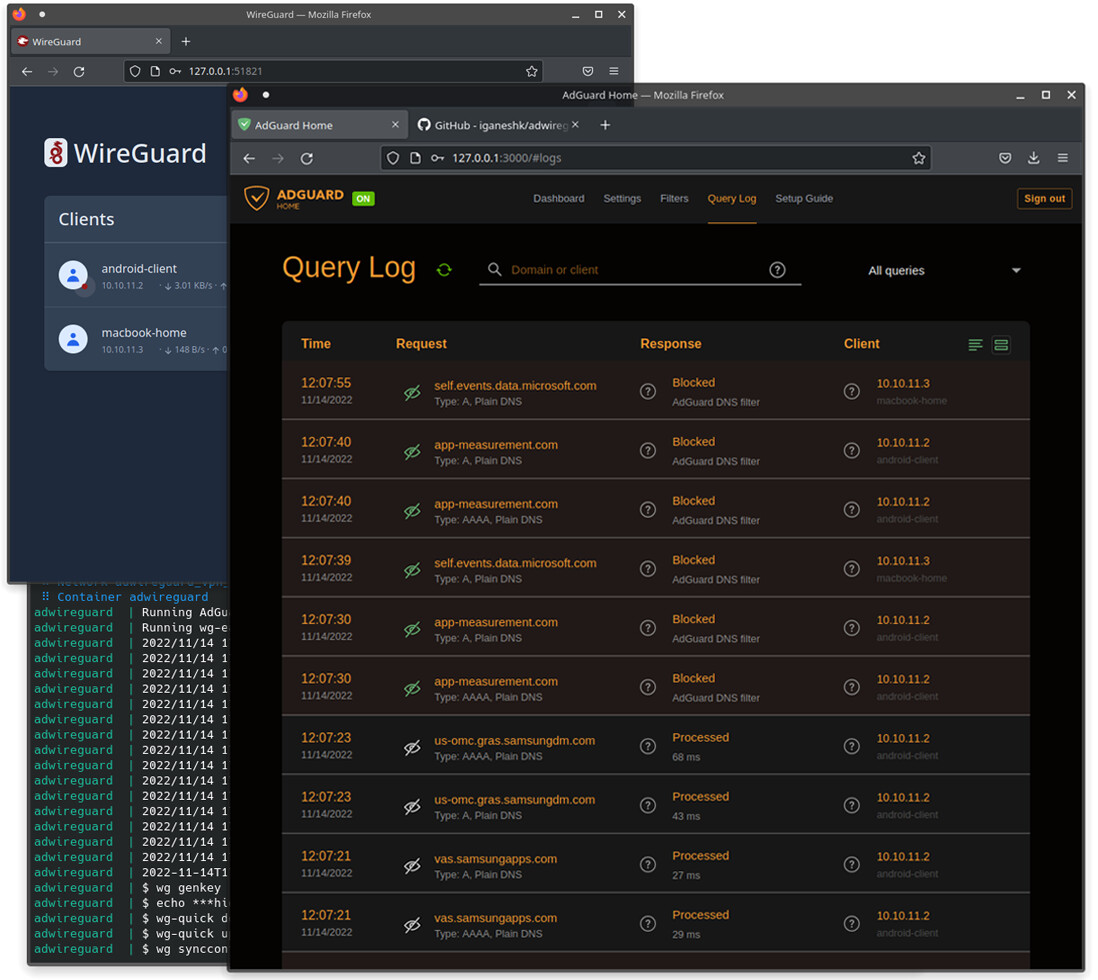The image size is (1098, 980).
Task: Refresh the Query Log with green refresh icon
Action: pyautogui.click(x=444, y=270)
